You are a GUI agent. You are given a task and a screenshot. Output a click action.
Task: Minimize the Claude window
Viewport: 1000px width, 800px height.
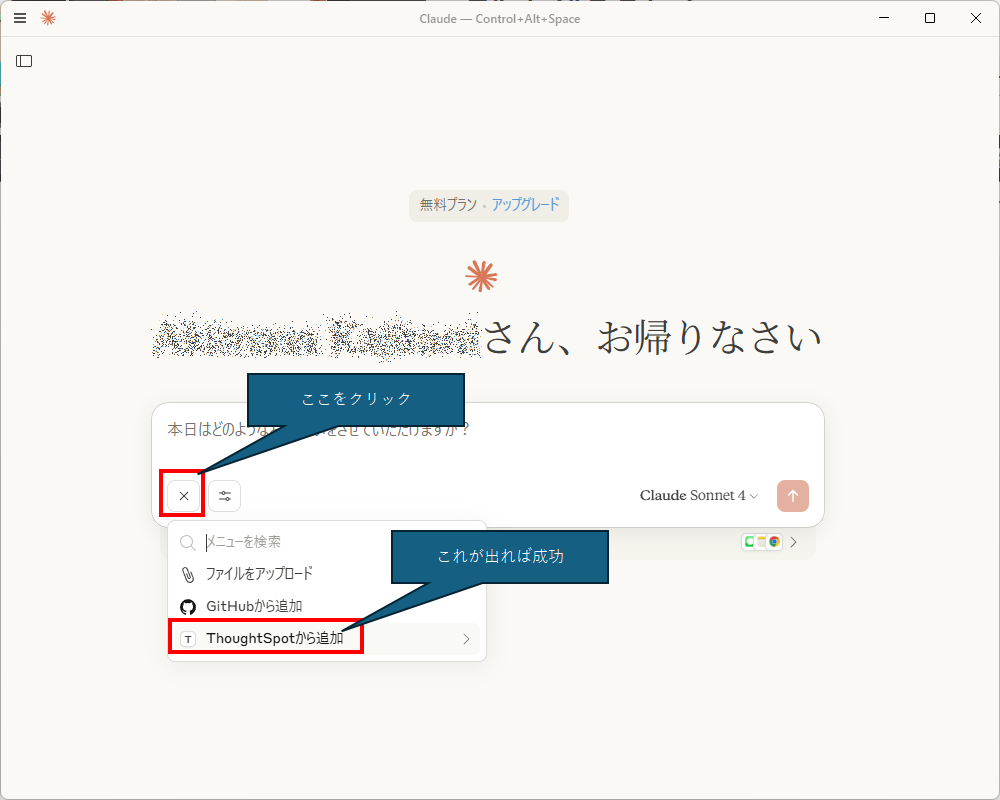[884, 18]
